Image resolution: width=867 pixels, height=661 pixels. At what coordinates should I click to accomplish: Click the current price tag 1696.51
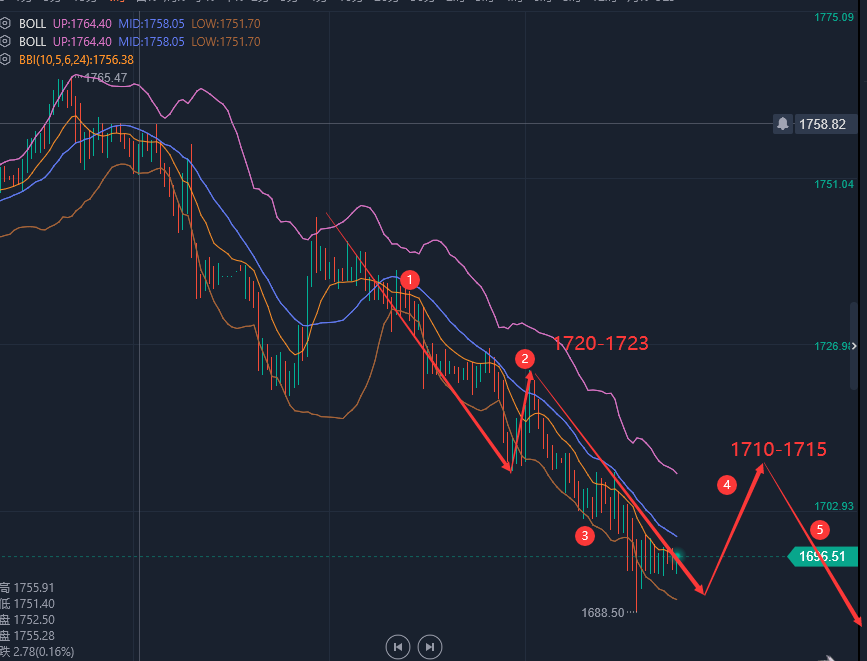click(x=822, y=556)
